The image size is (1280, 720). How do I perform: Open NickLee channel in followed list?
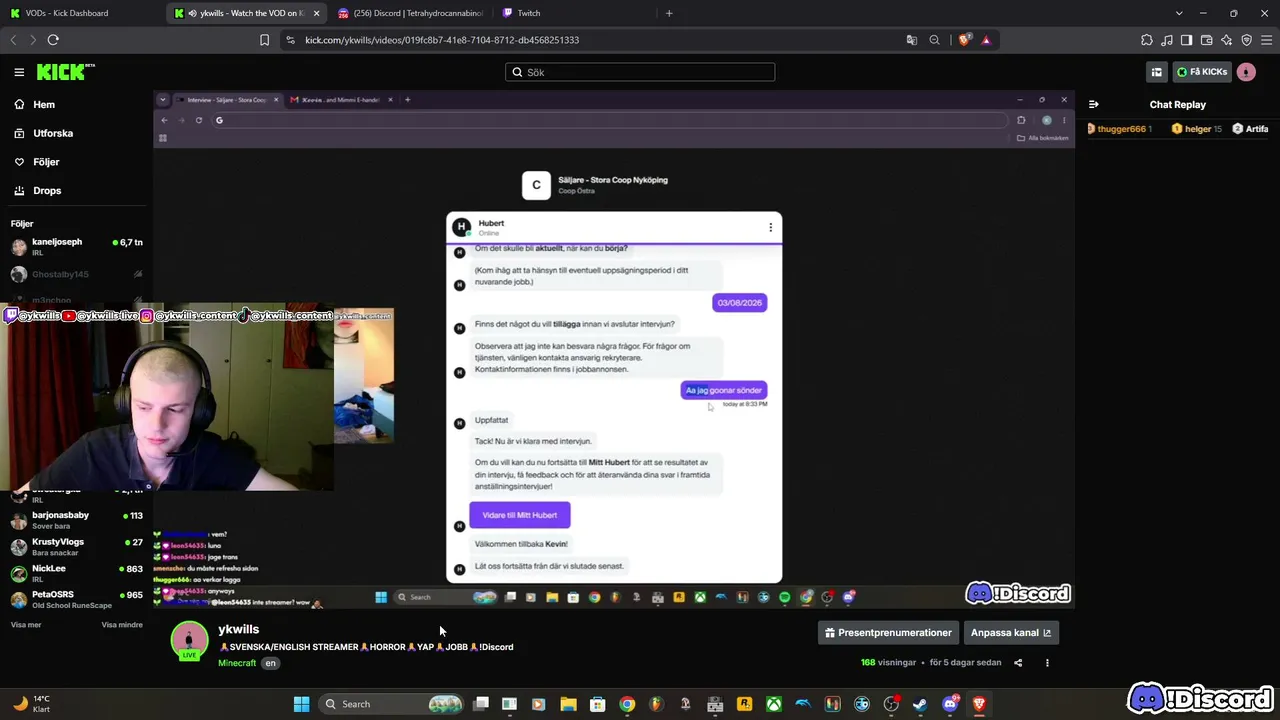coord(76,574)
